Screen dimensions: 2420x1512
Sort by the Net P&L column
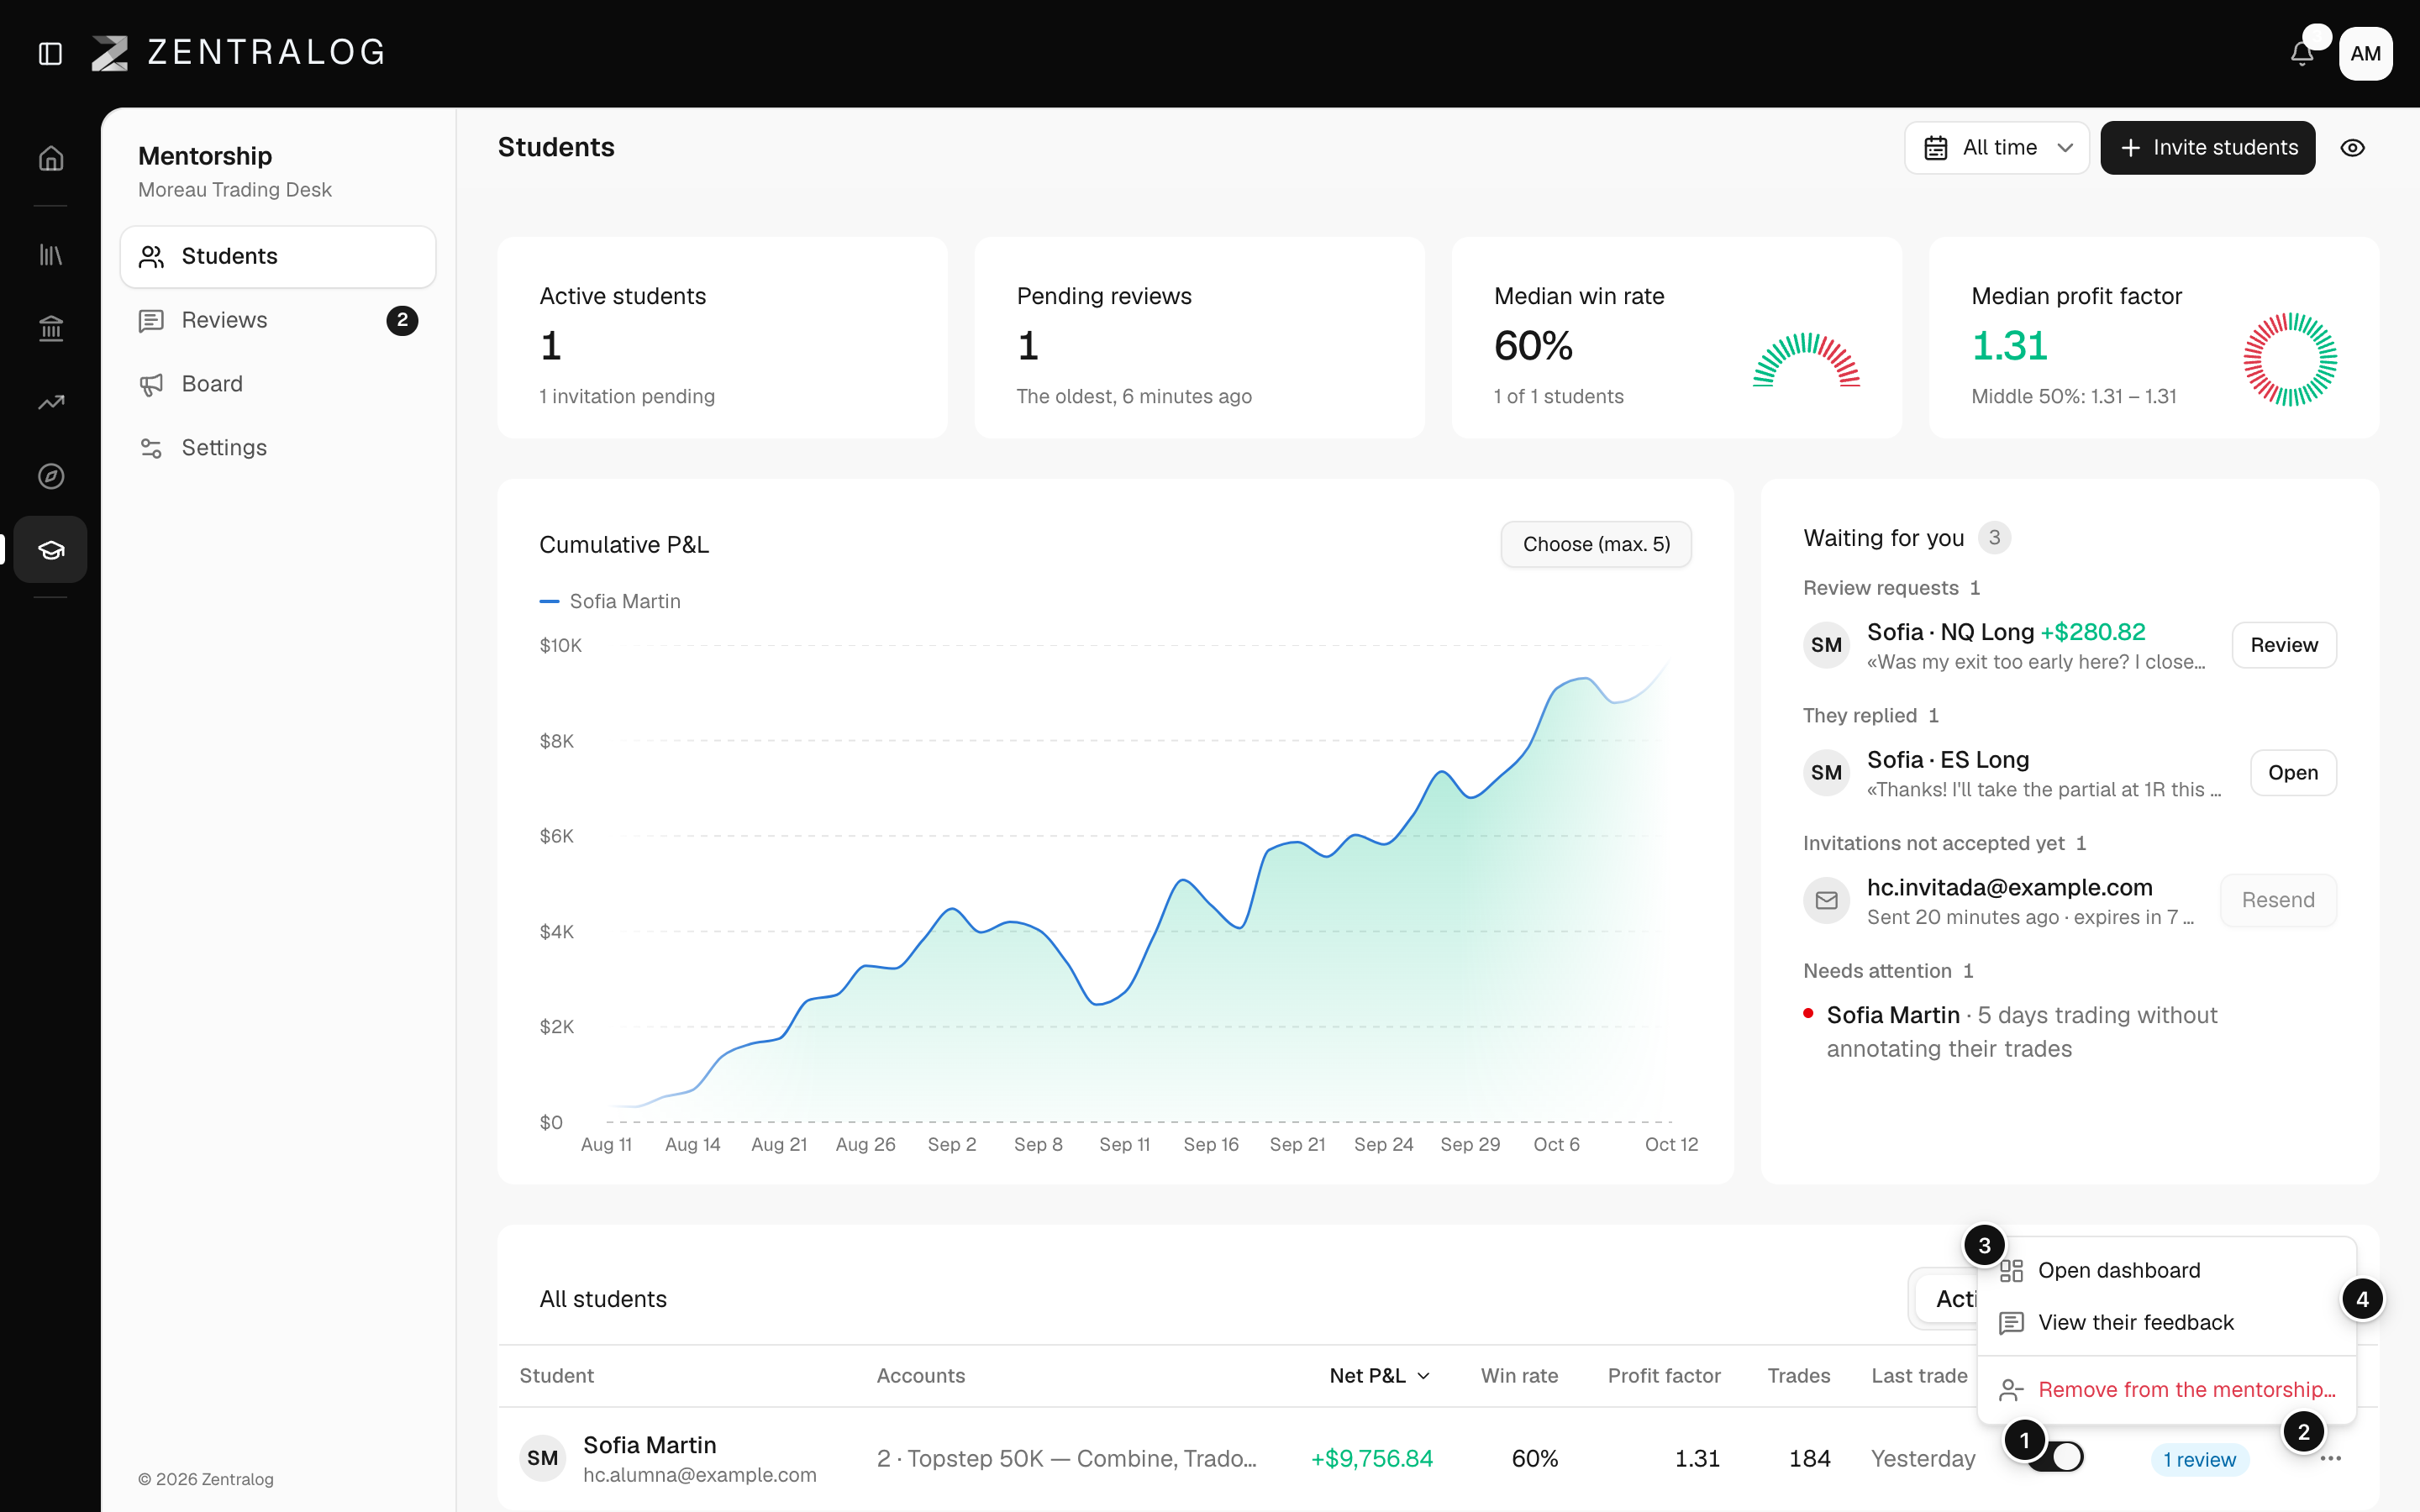click(x=1379, y=1375)
